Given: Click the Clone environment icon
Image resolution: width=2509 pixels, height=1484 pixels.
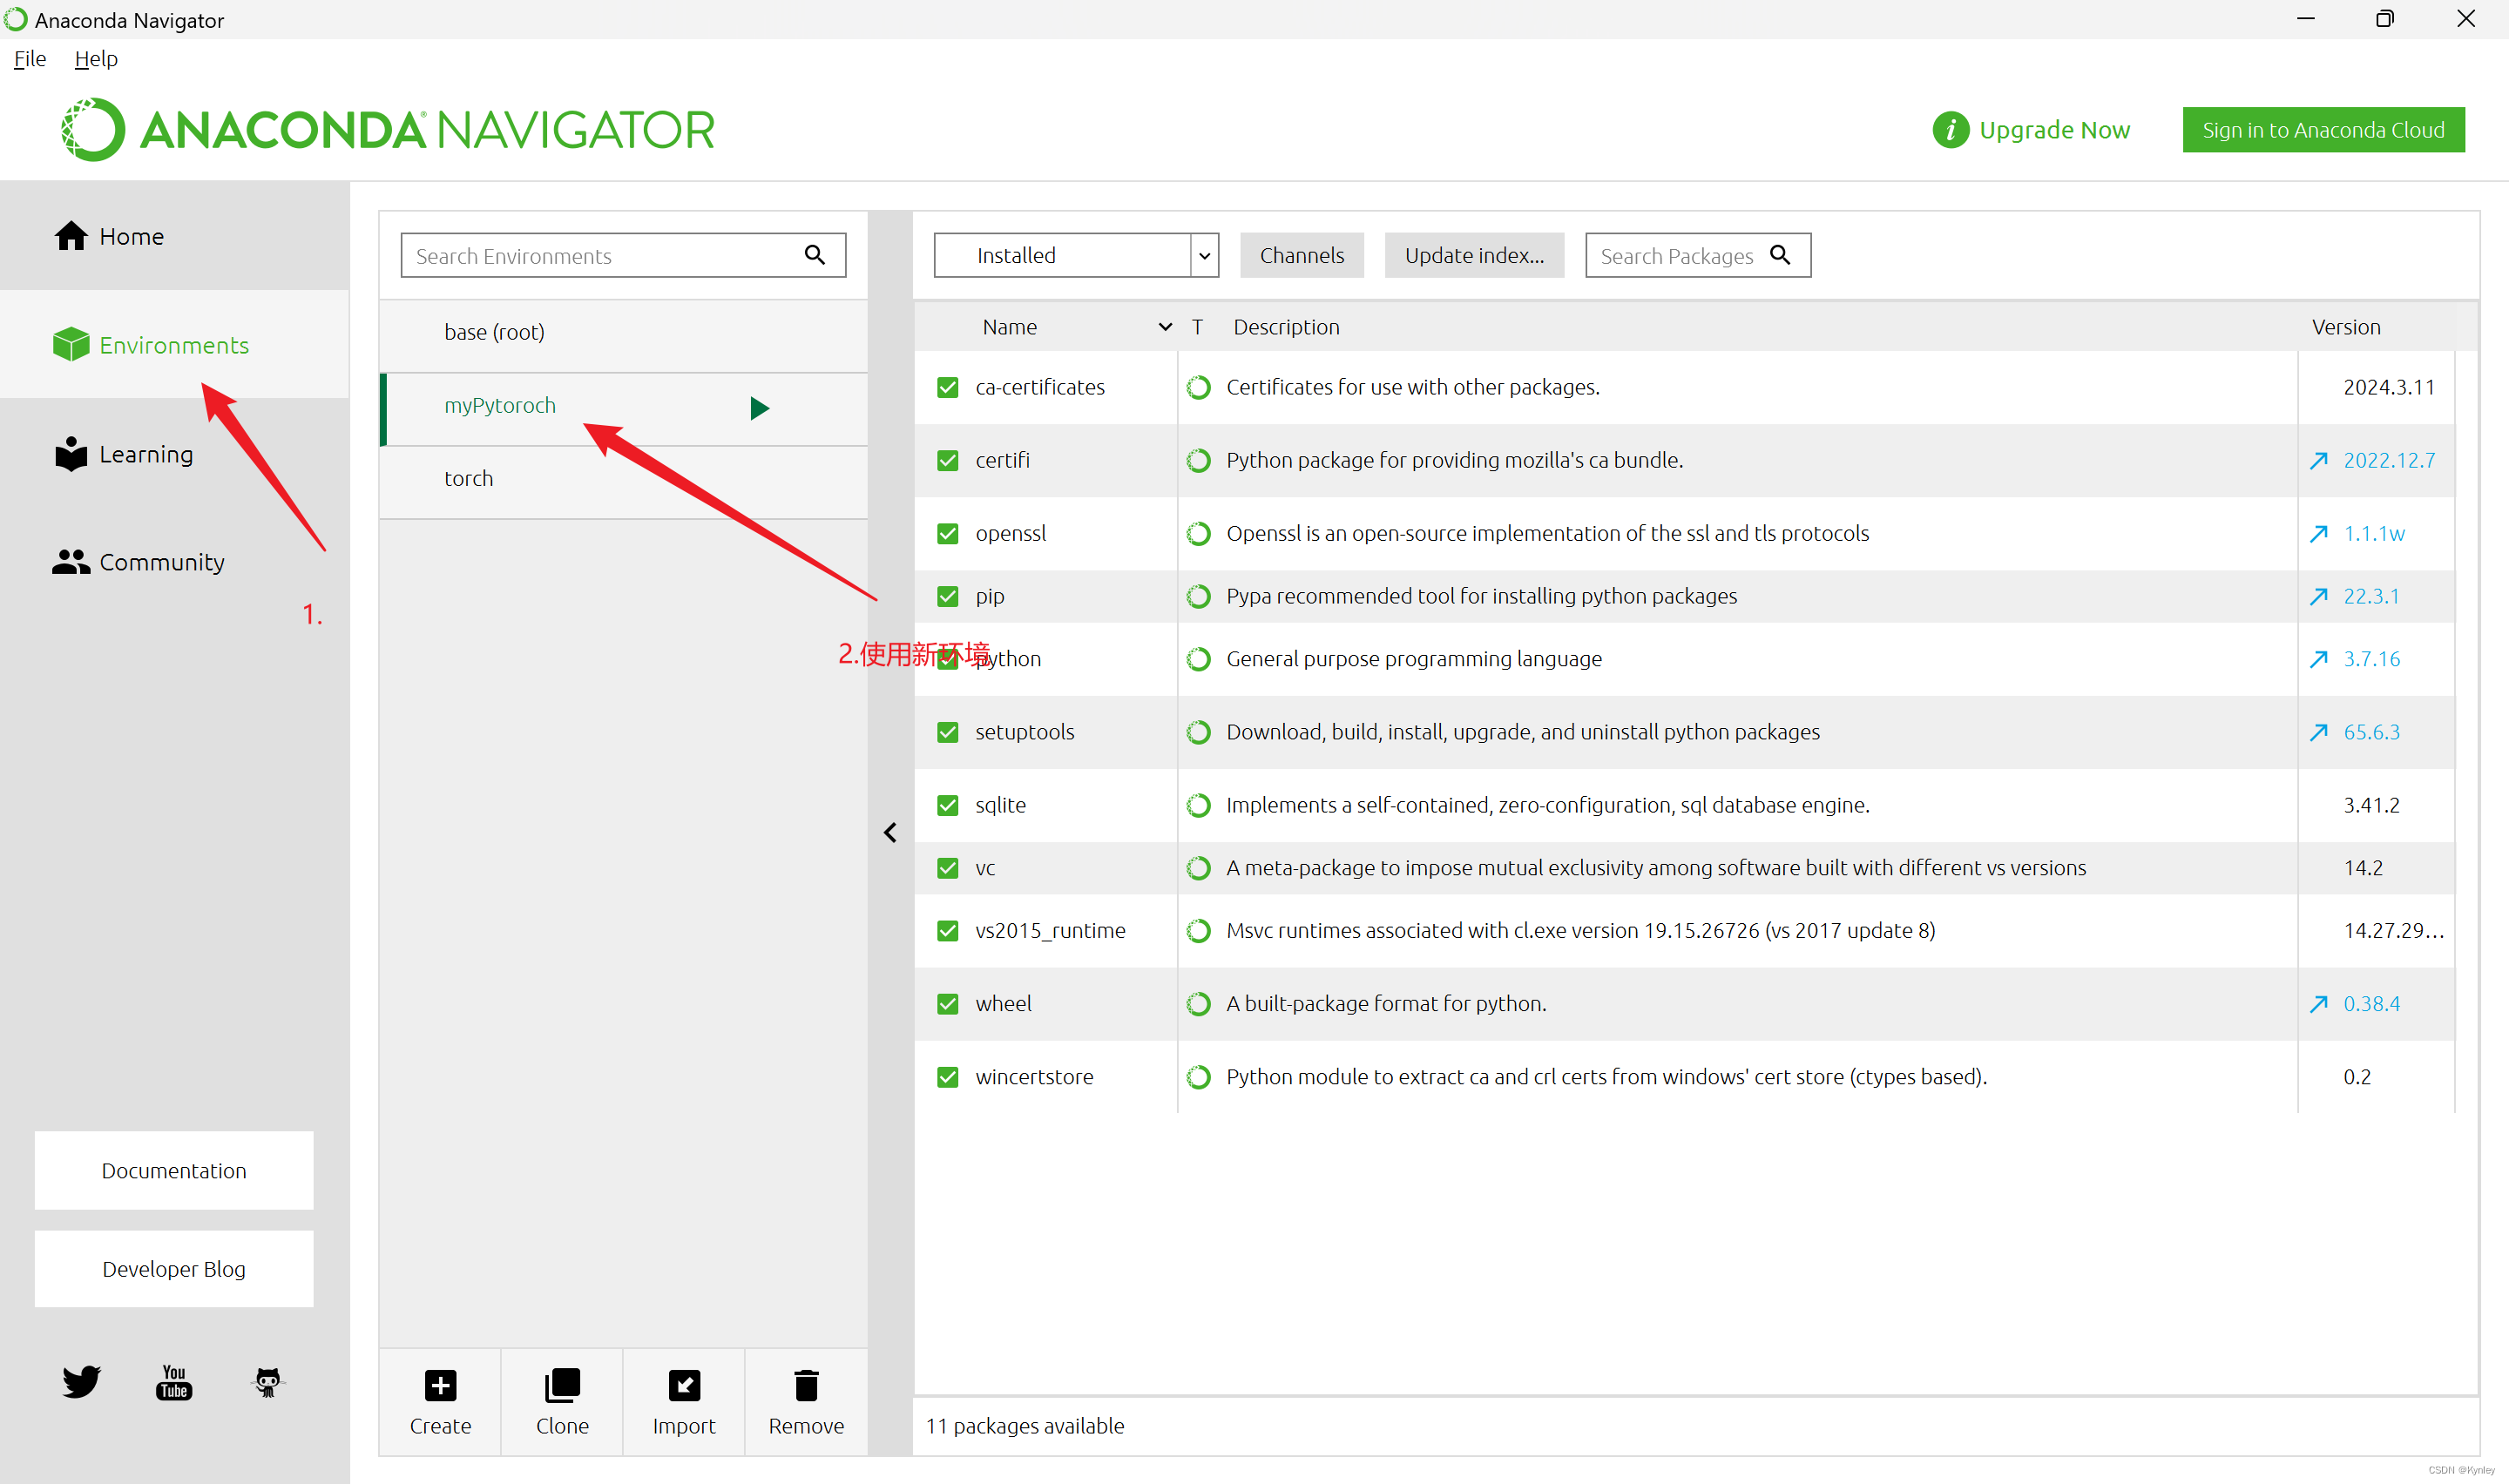Looking at the screenshot, I should (562, 1385).
